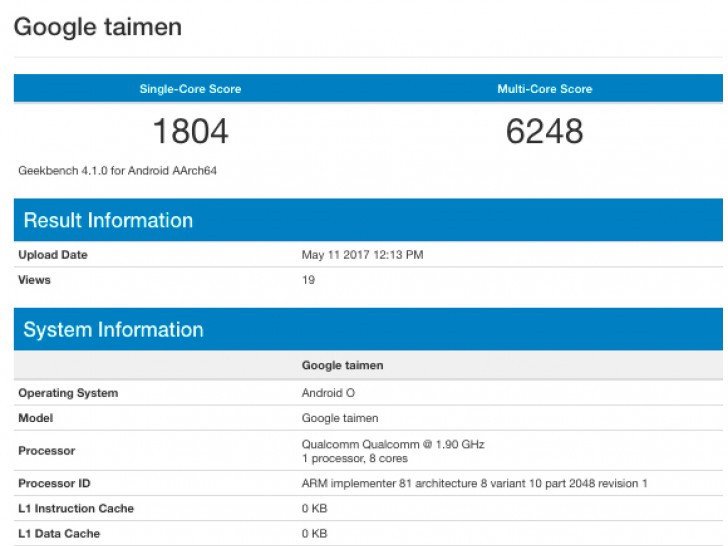Select the Single-Core Score header
Image resolution: width=728 pixels, height=546 pixels.
click(x=190, y=89)
